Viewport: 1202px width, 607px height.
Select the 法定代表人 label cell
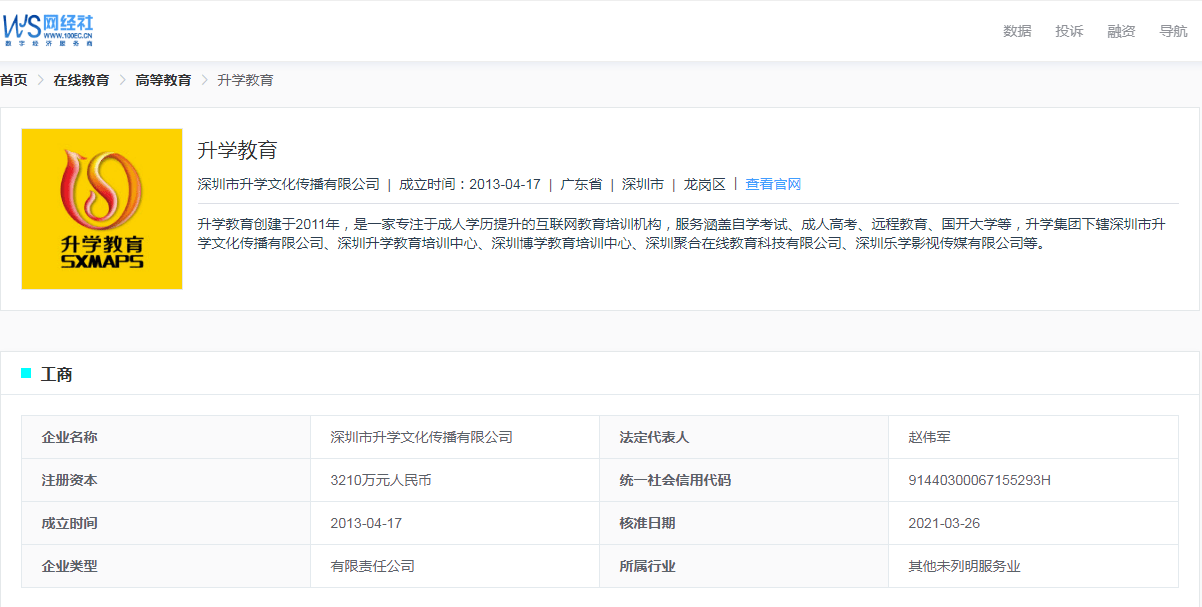click(744, 437)
